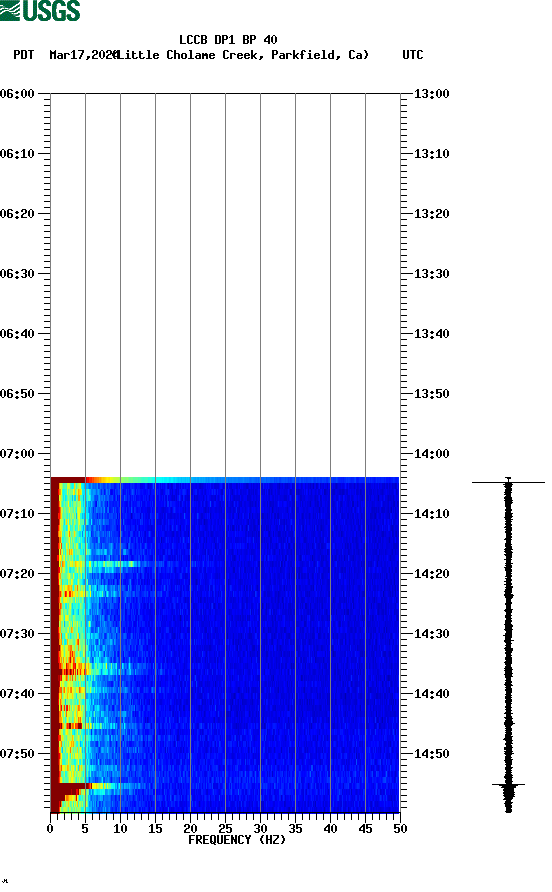Click the 5 Hz frequency tick label
552x892 pixels.
[x=85, y=829]
